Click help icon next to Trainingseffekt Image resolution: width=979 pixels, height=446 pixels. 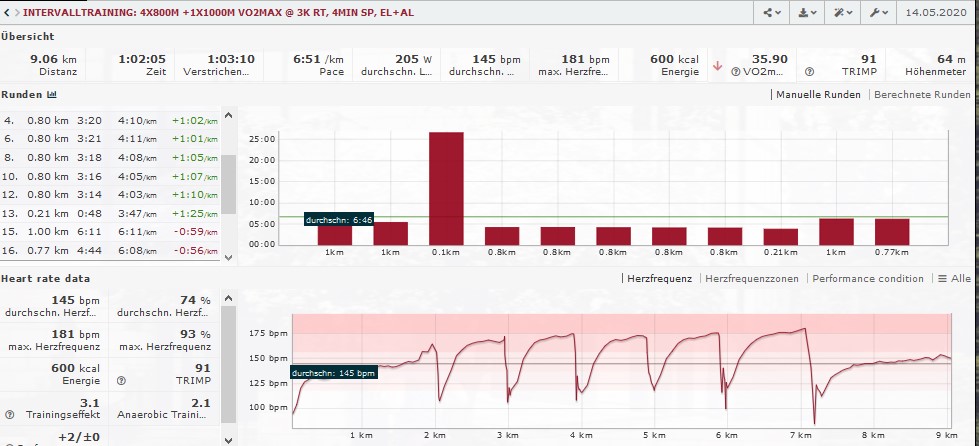pyautogui.click(x=9, y=414)
